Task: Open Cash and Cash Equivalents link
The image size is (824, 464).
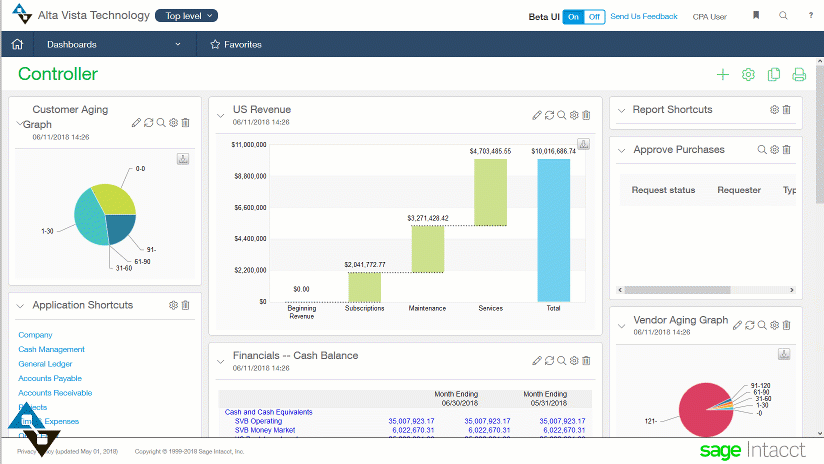Action: coord(269,412)
